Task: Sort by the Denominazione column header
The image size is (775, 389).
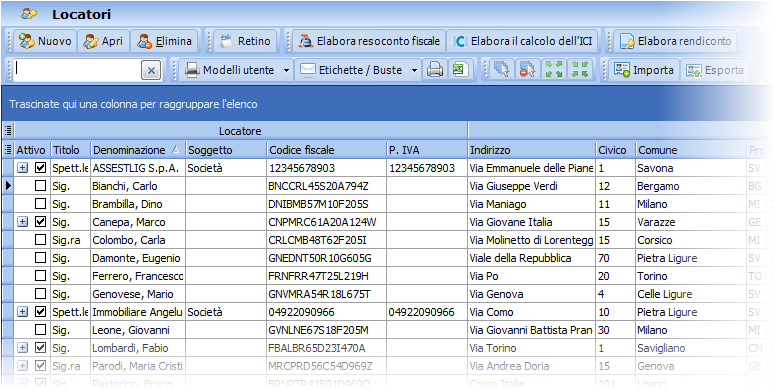Action: coord(137,150)
